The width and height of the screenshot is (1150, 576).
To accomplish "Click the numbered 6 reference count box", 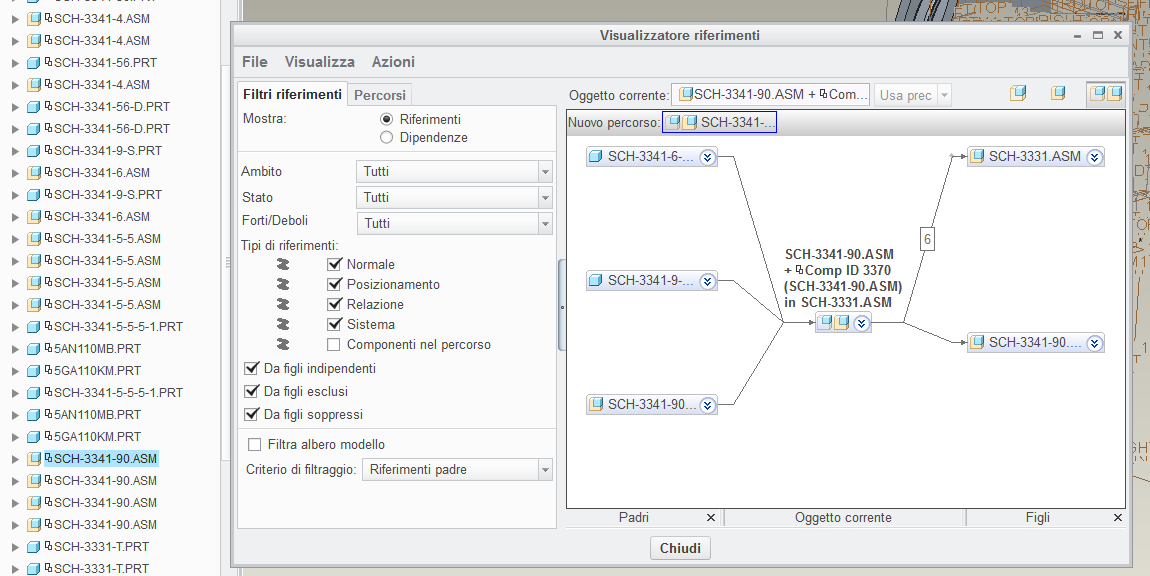I will point(927,239).
